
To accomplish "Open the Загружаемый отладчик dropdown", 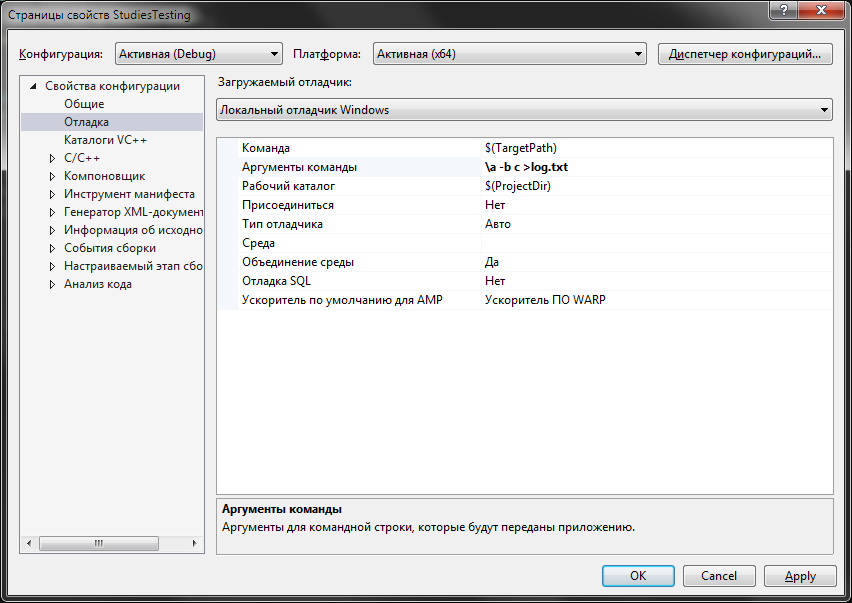I will pos(525,110).
